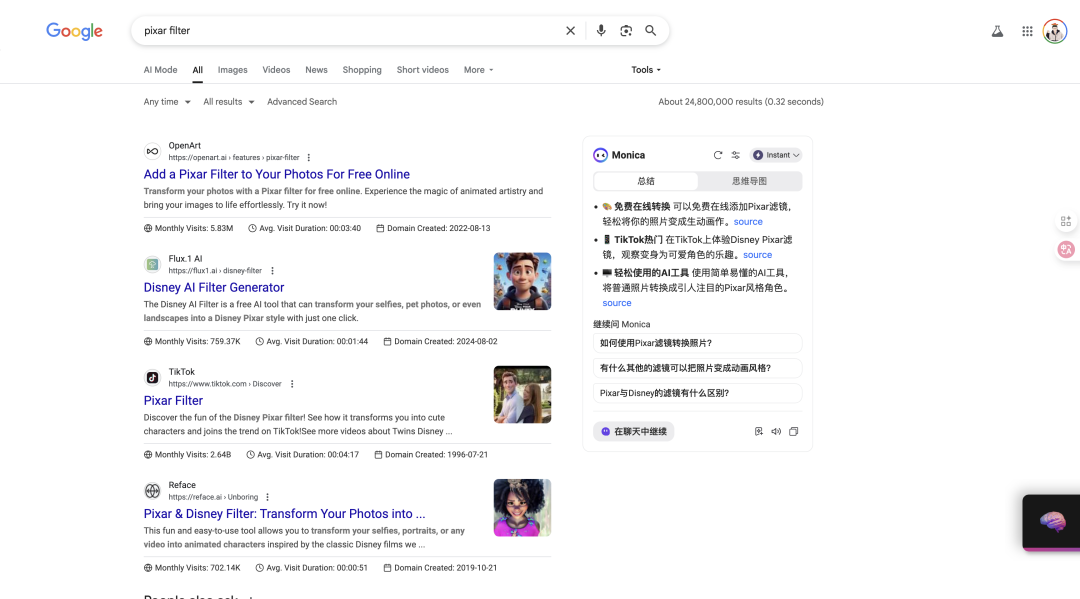The height and width of the screenshot is (599, 1080).
Task: Switch to Shopping tab
Action: [362, 70]
